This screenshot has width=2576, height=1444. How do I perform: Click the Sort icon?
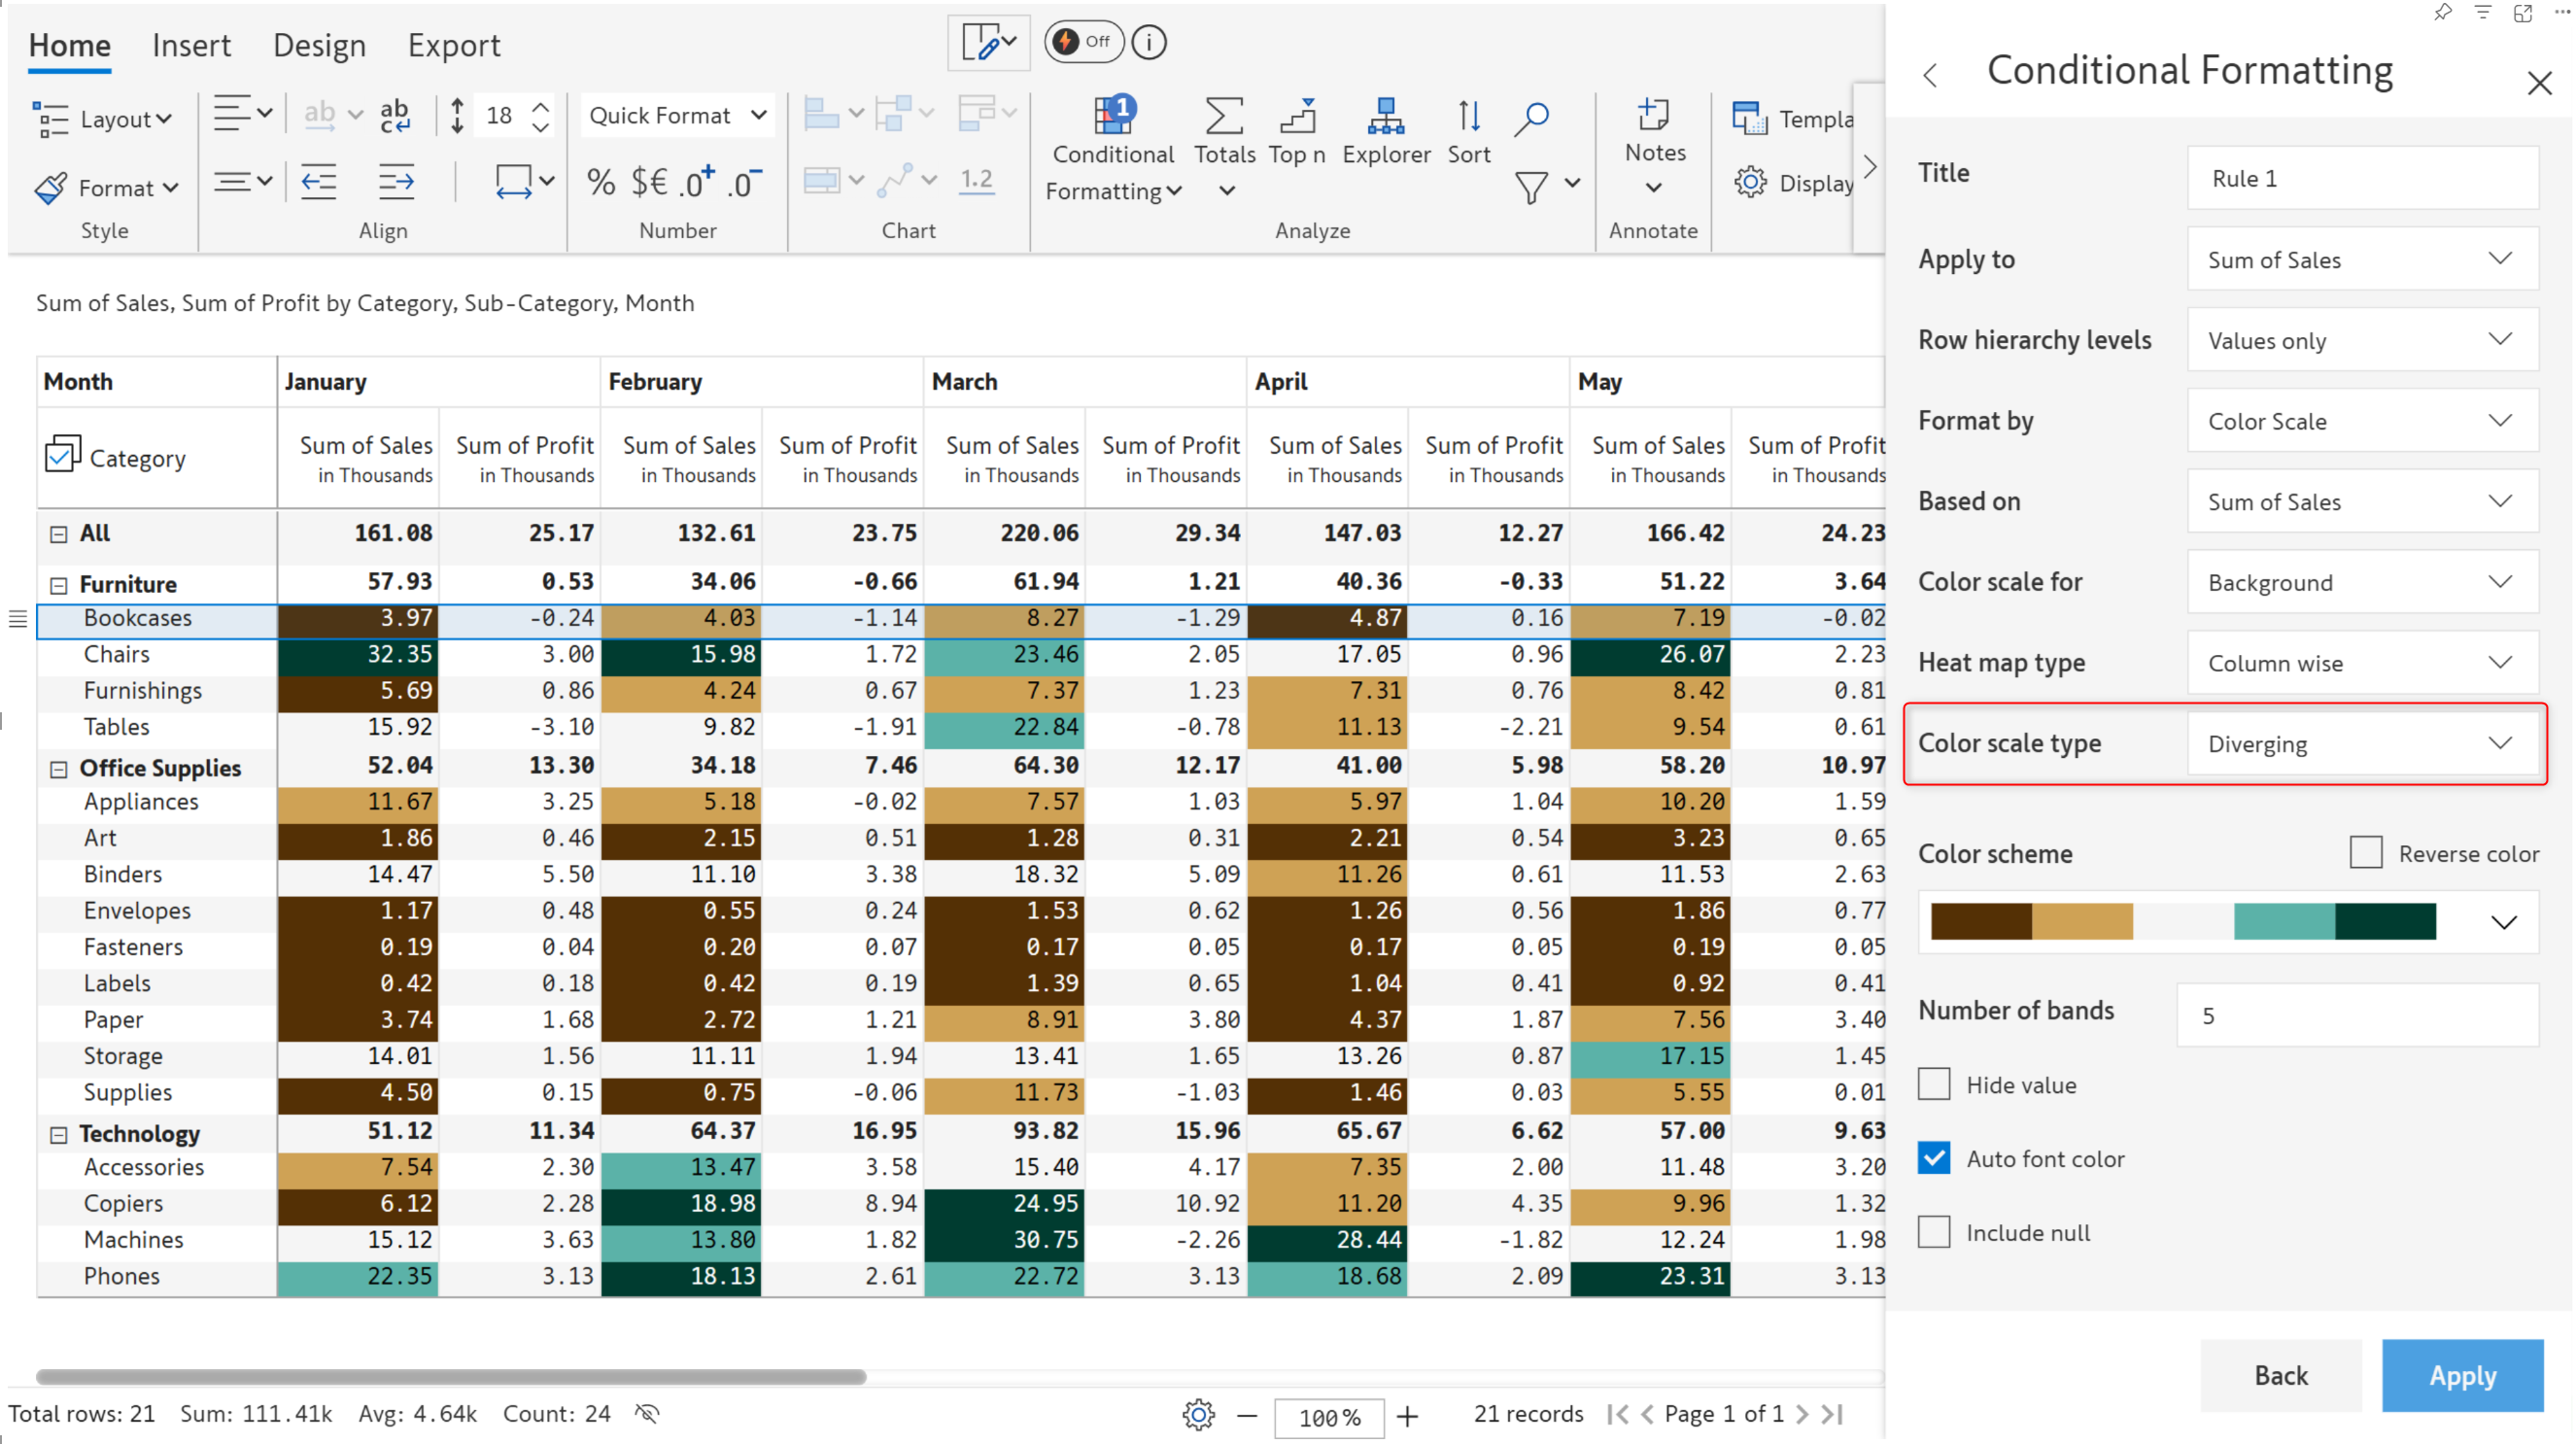click(1468, 132)
